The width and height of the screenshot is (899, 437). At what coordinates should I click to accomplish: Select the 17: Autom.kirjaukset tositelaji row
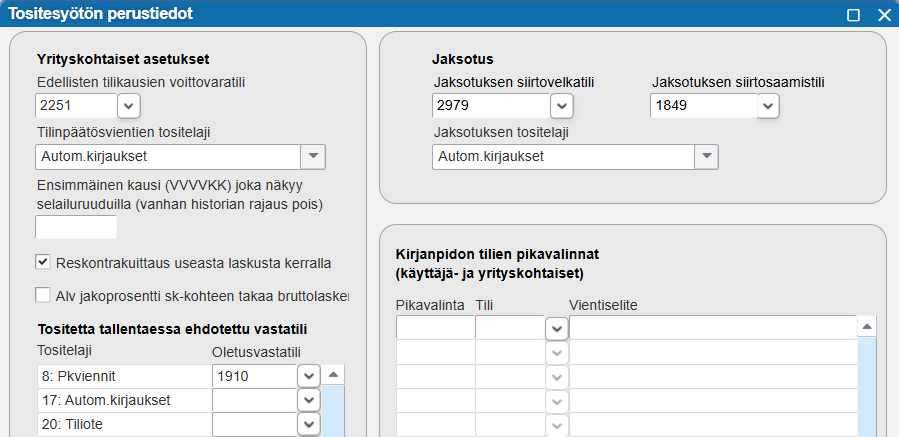click(x=124, y=400)
